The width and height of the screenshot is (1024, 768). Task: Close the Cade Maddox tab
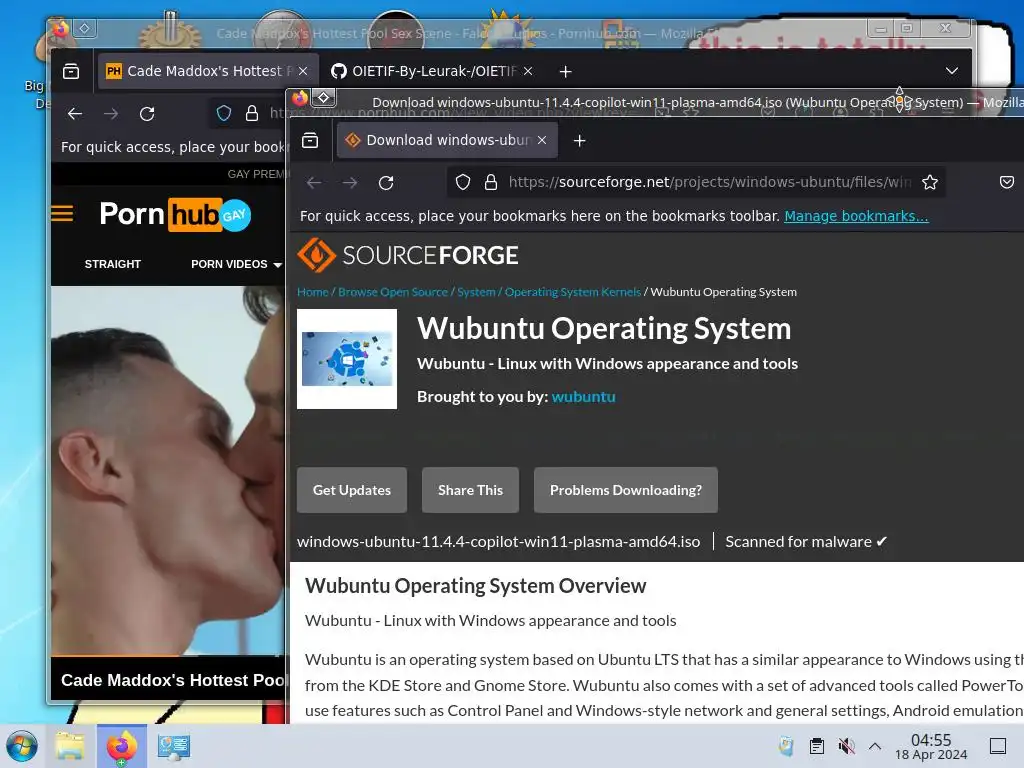point(303,71)
